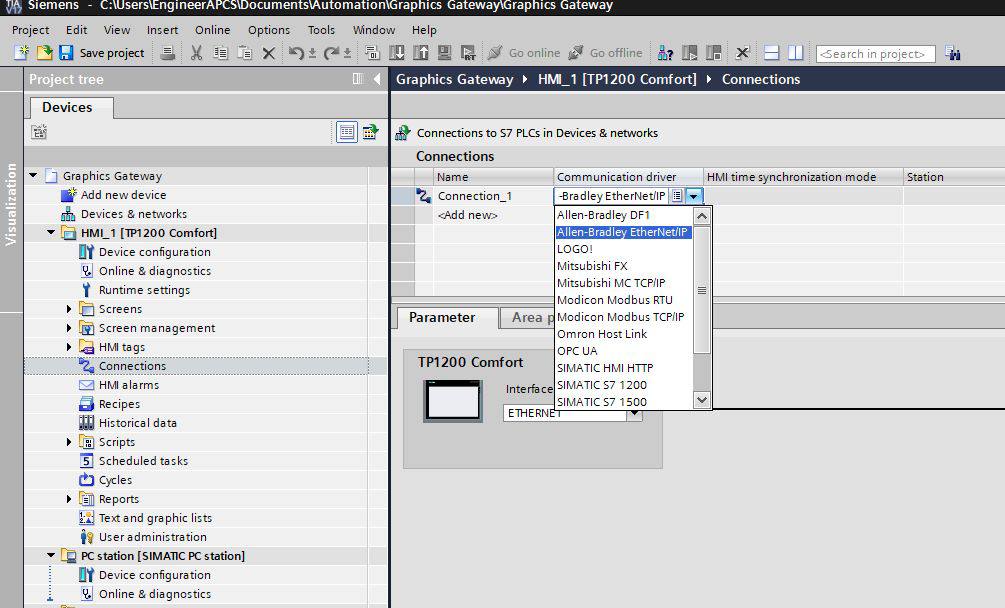Expand the Screen management folder
Viewport: 1005px width, 608px height.
pos(69,328)
